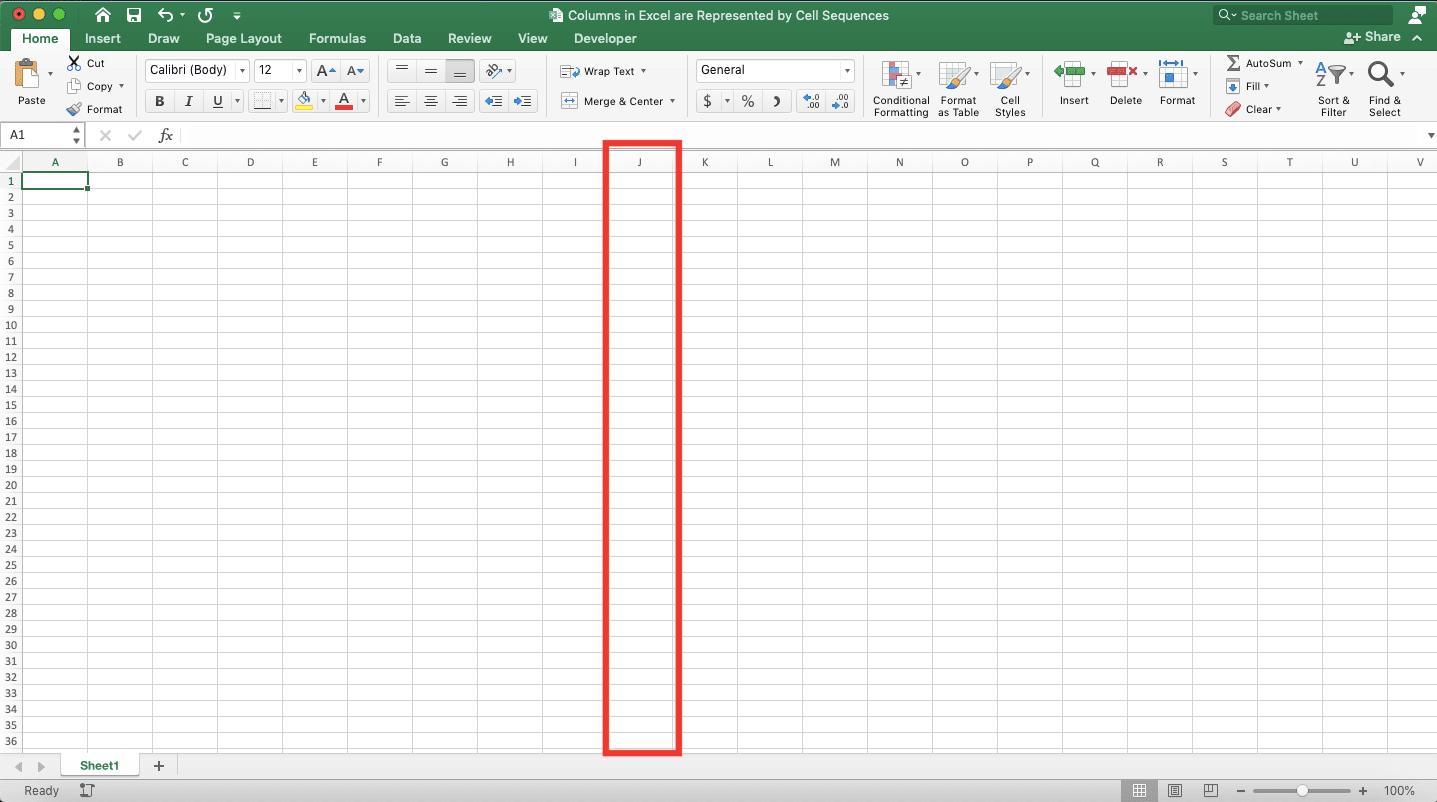Click the Home icon in title bar
Screen dimensions: 1437x802
pyautogui.click(x=102, y=15)
